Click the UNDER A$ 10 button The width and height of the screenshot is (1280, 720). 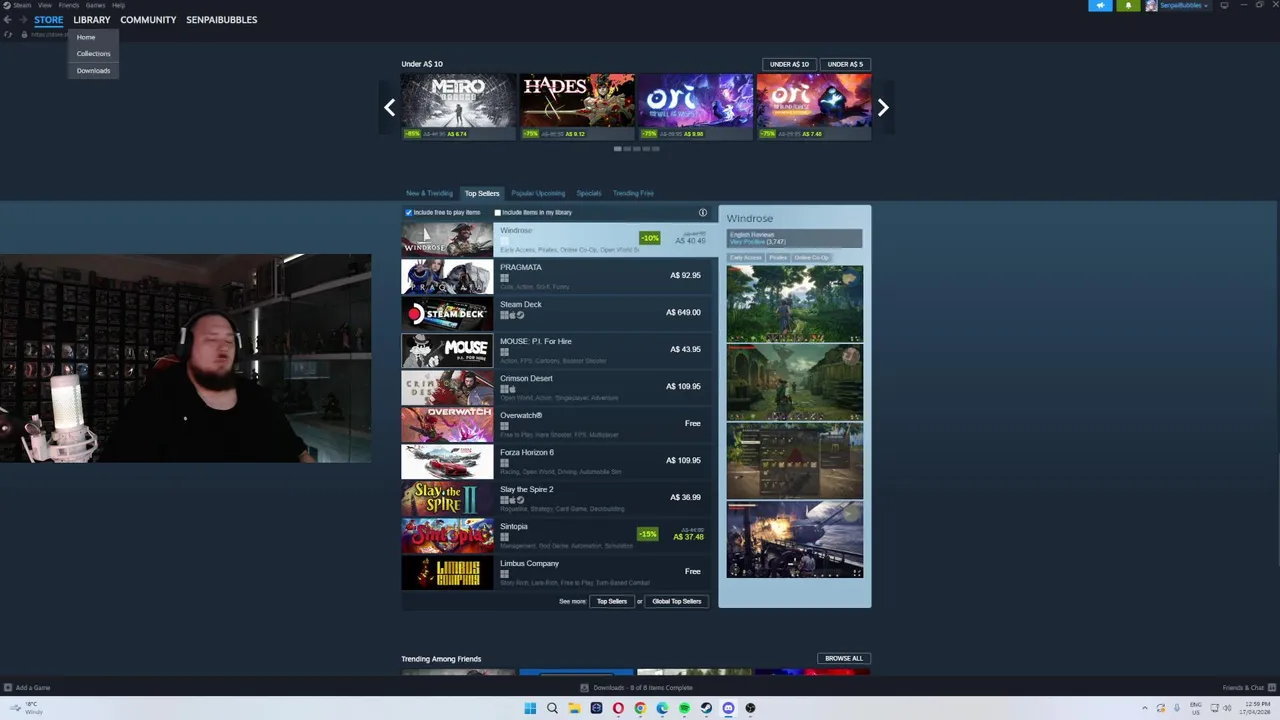tap(789, 64)
